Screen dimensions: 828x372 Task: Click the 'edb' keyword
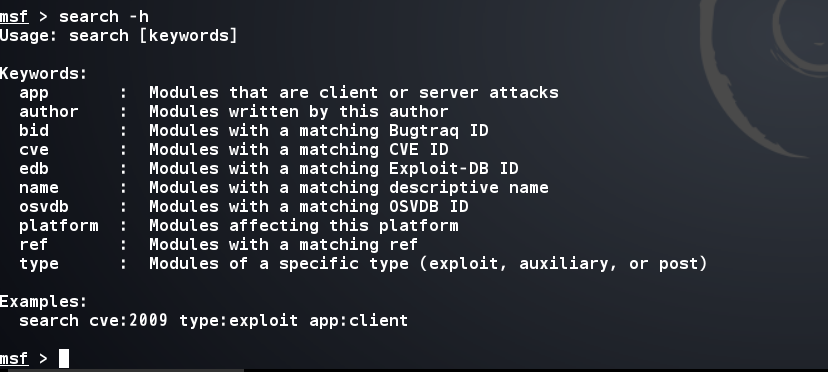(x=34, y=169)
